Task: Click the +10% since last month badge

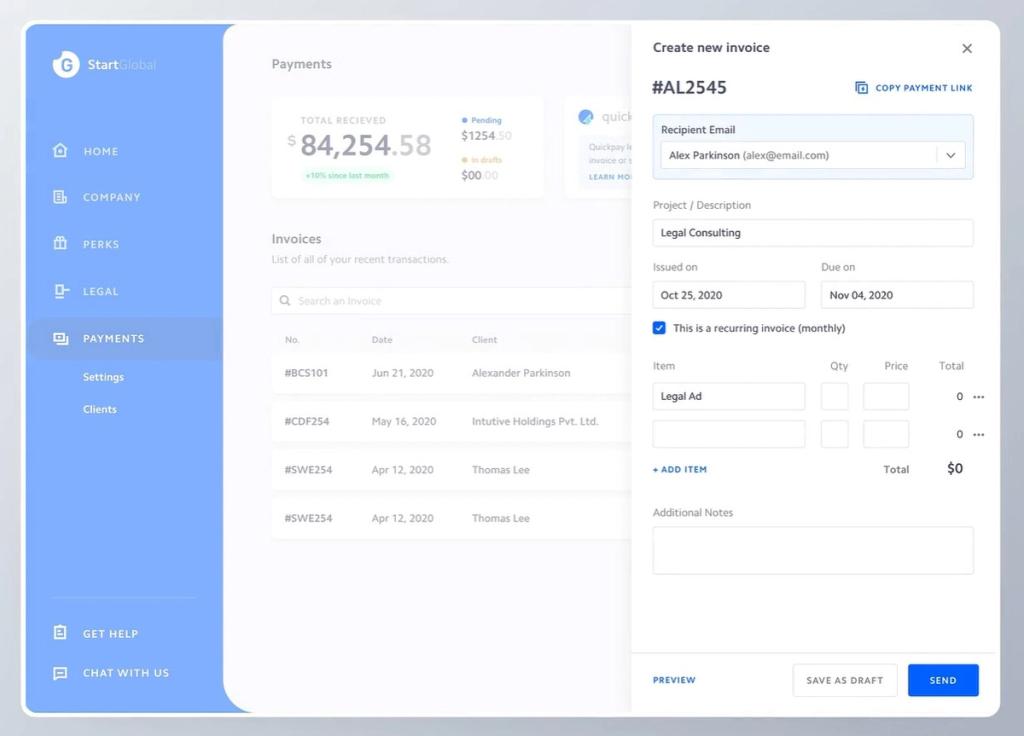Action: pos(347,176)
